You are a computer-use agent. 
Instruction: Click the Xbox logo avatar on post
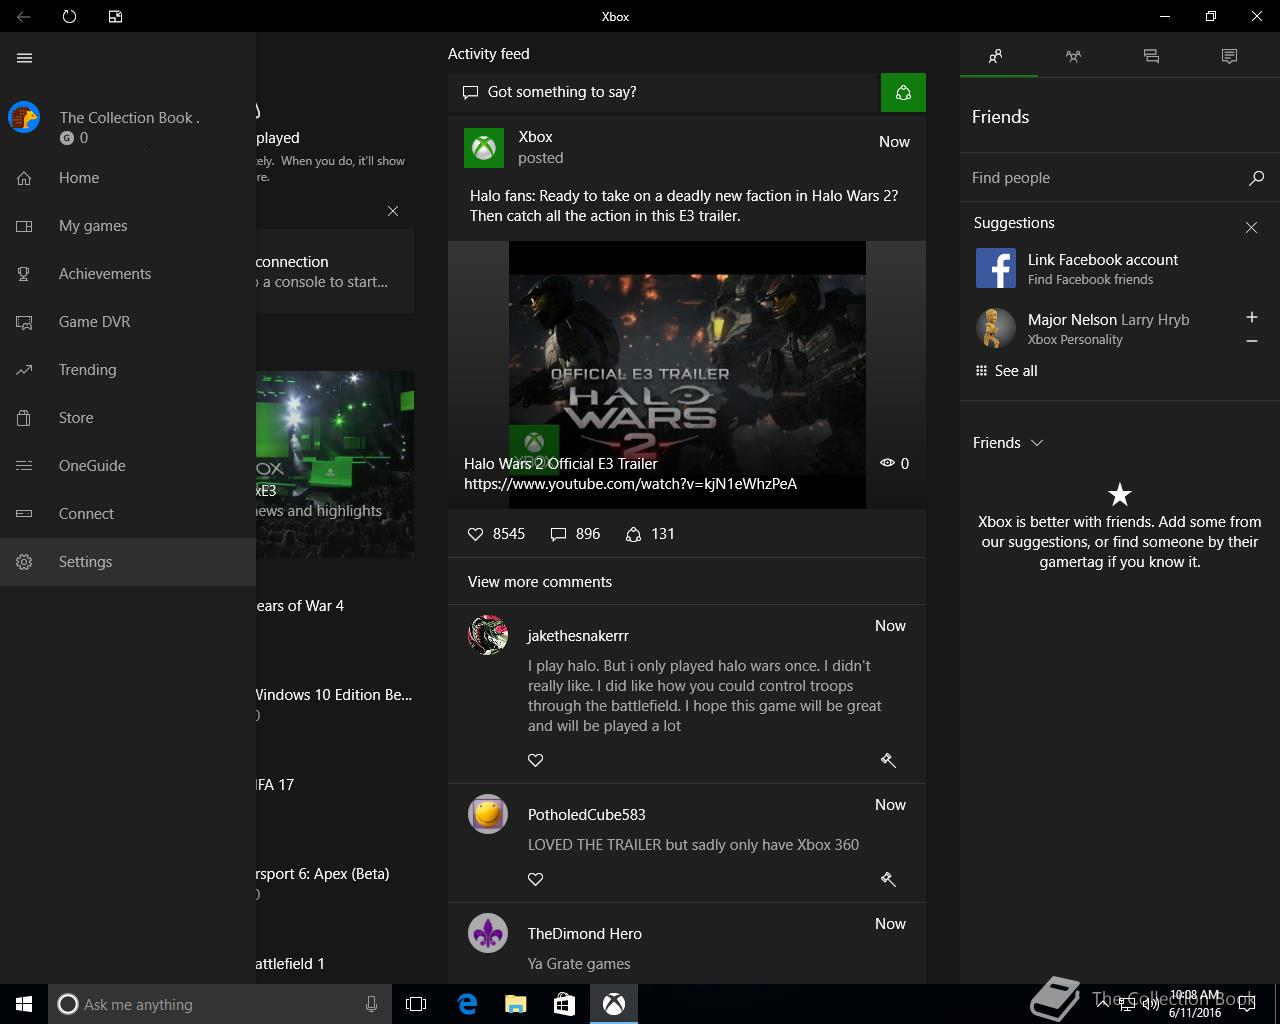coord(484,148)
